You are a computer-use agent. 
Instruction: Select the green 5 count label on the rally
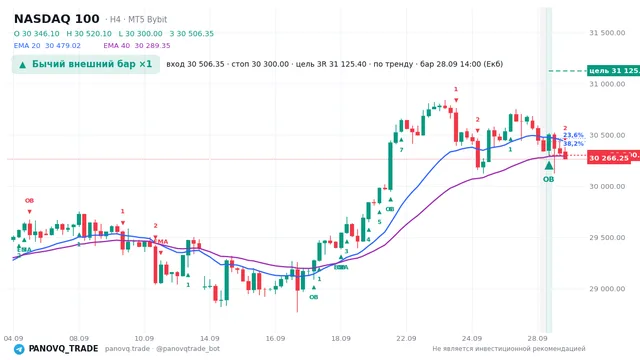point(379,222)
